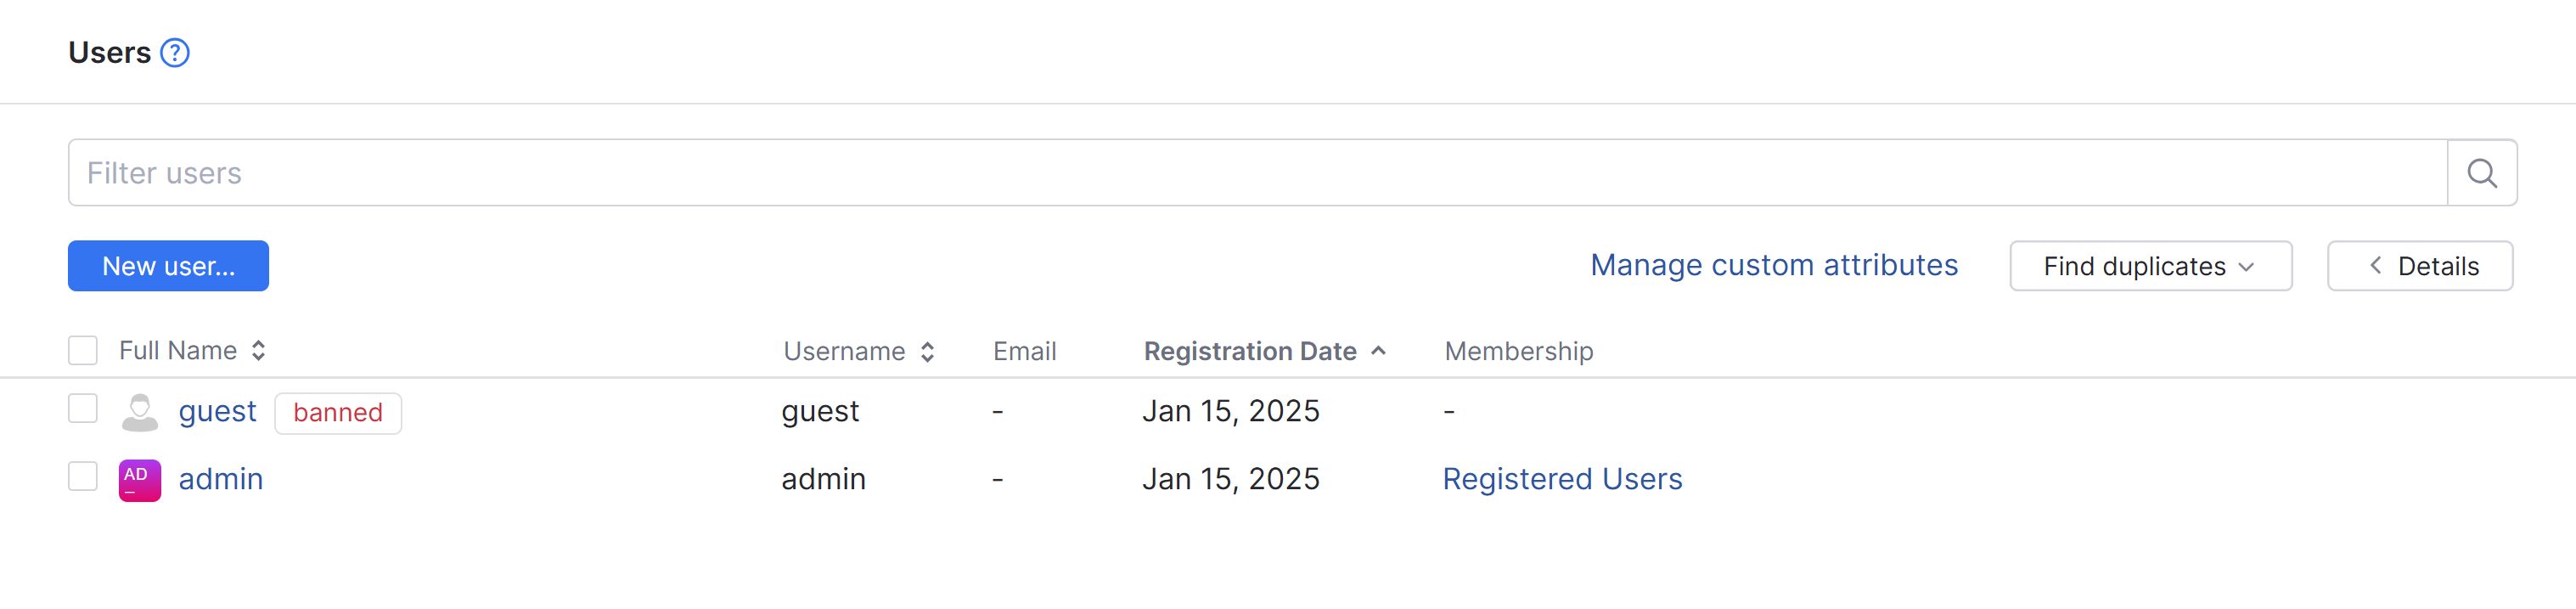Sort by Username using its sort arrows
Viewport: 2576px width, 609px height.
926,350
